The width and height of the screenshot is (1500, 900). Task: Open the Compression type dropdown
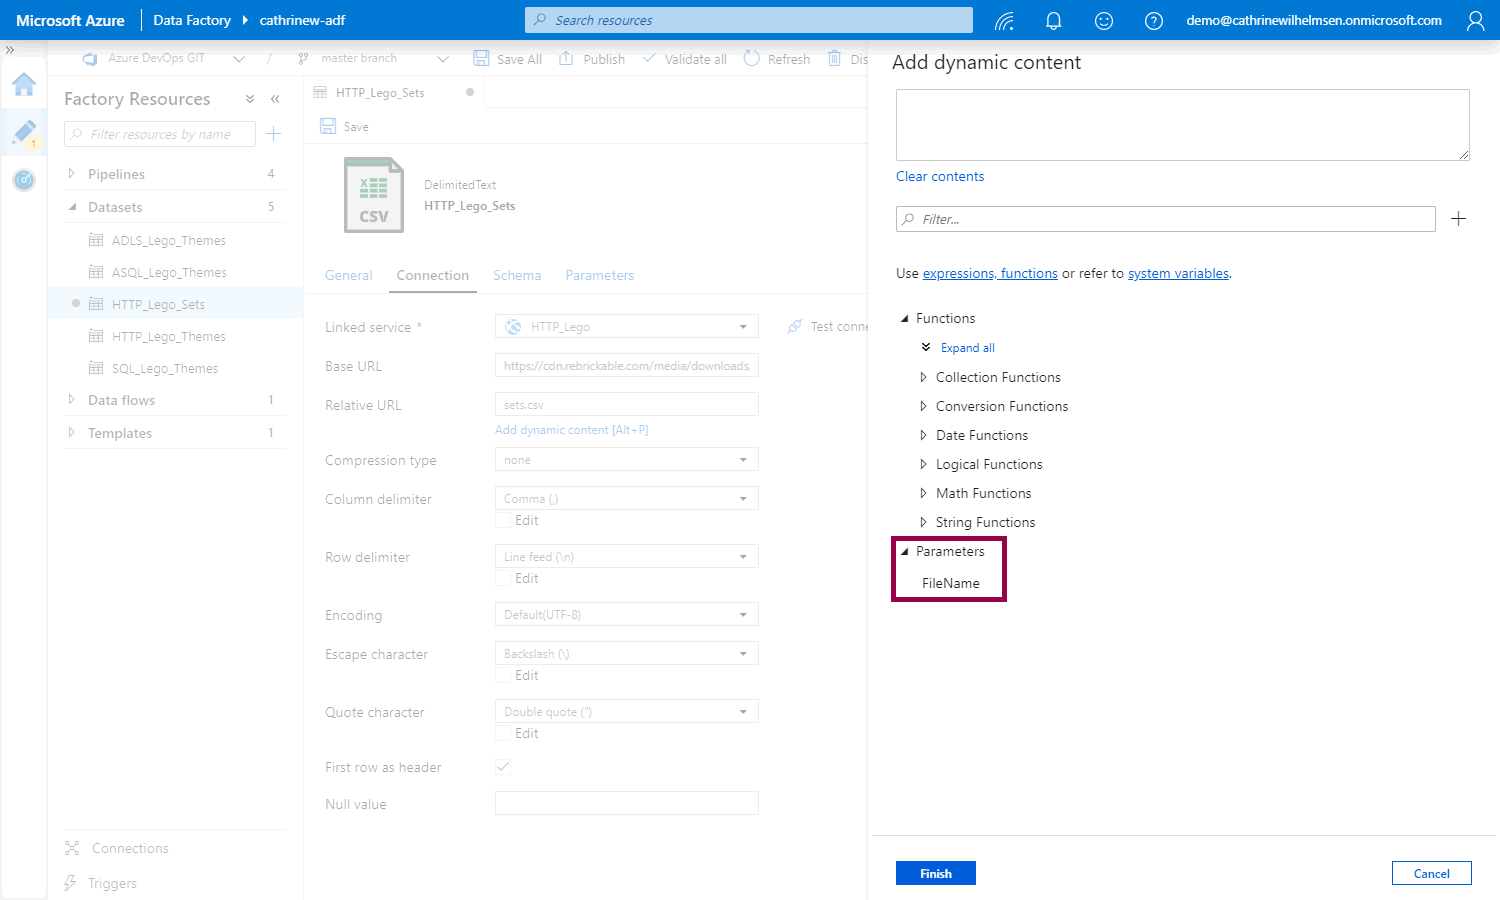coord(626,460)
